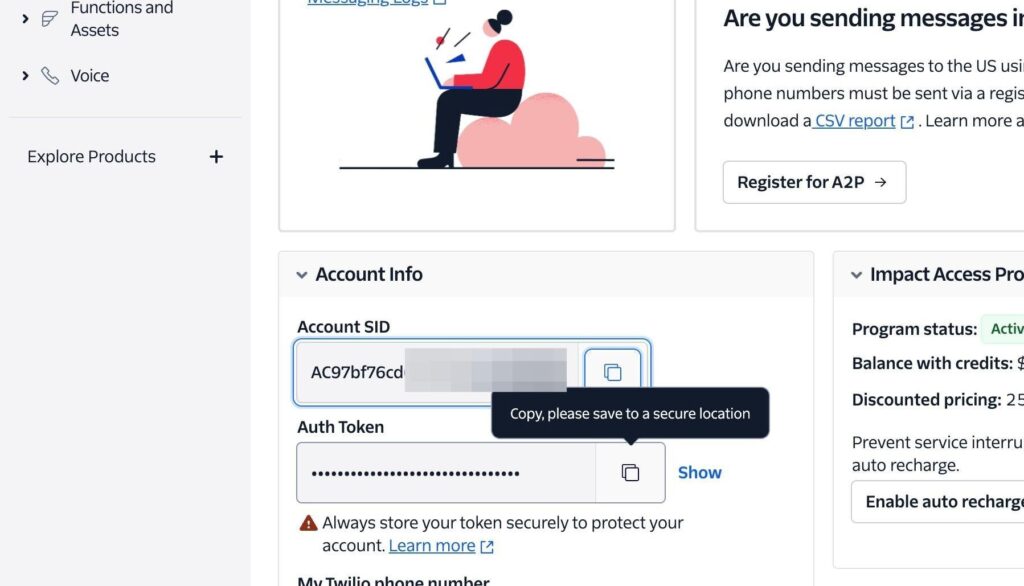Open Explore Products in the sidebar
The height and width of the screenshot is (586, 1024).
coord(91,157)
